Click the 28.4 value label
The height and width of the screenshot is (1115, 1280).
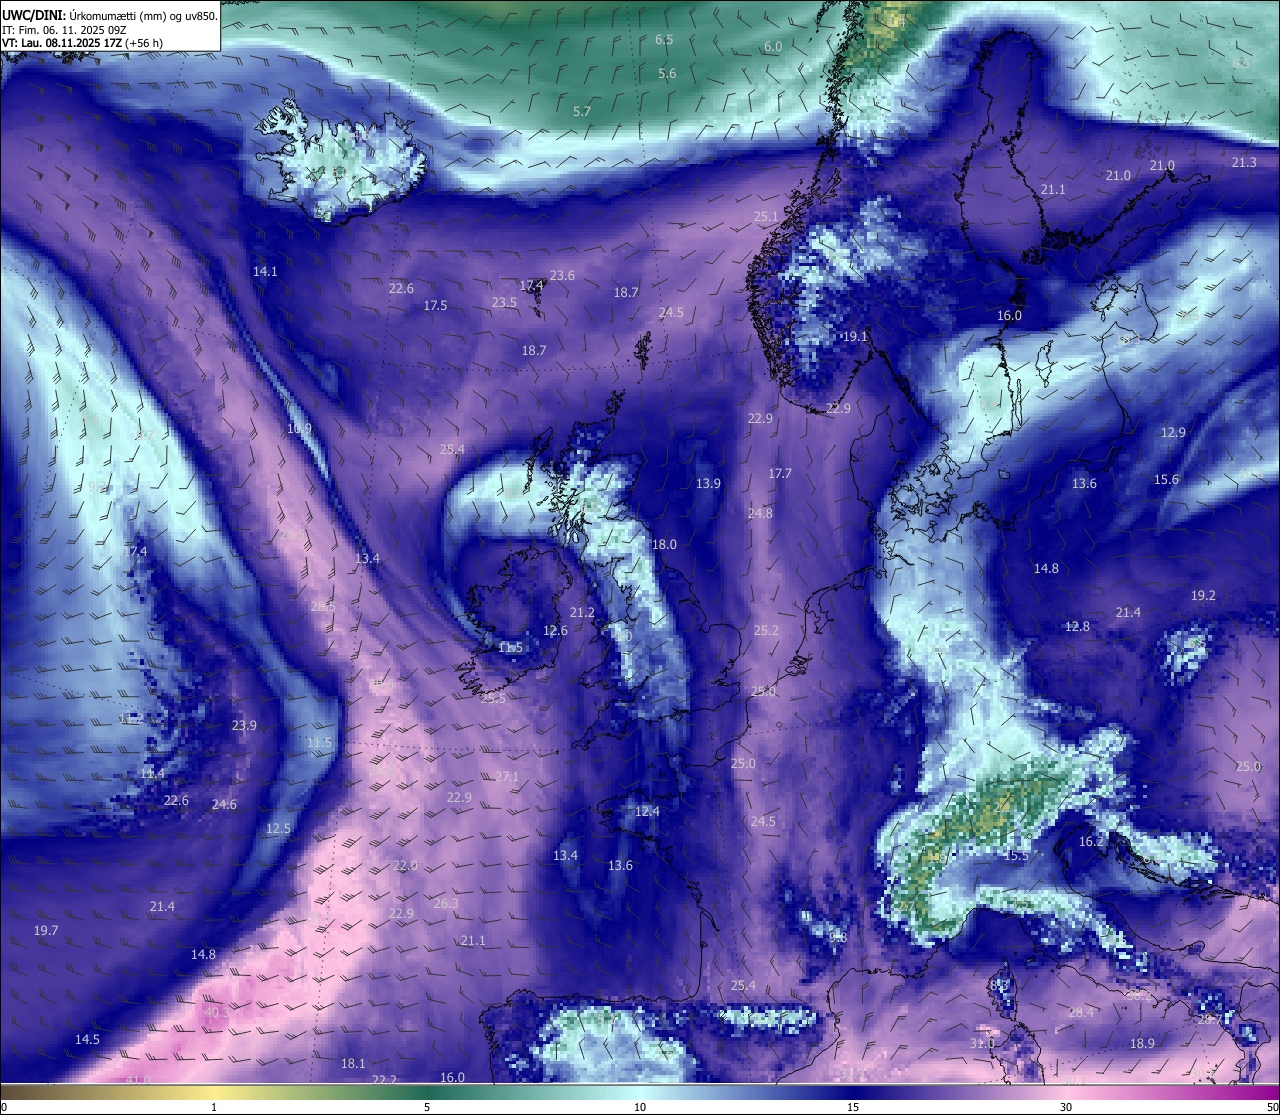pos(1081,1013)
